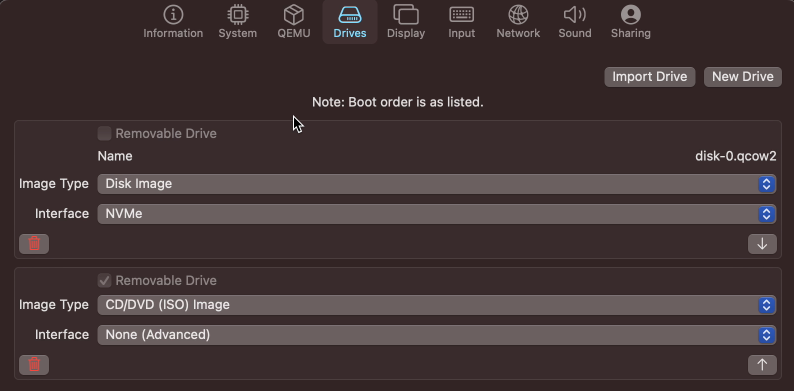This screenshot has height=391, width=794.
Task: Open the Information settings tab
Action: [173, 23]
